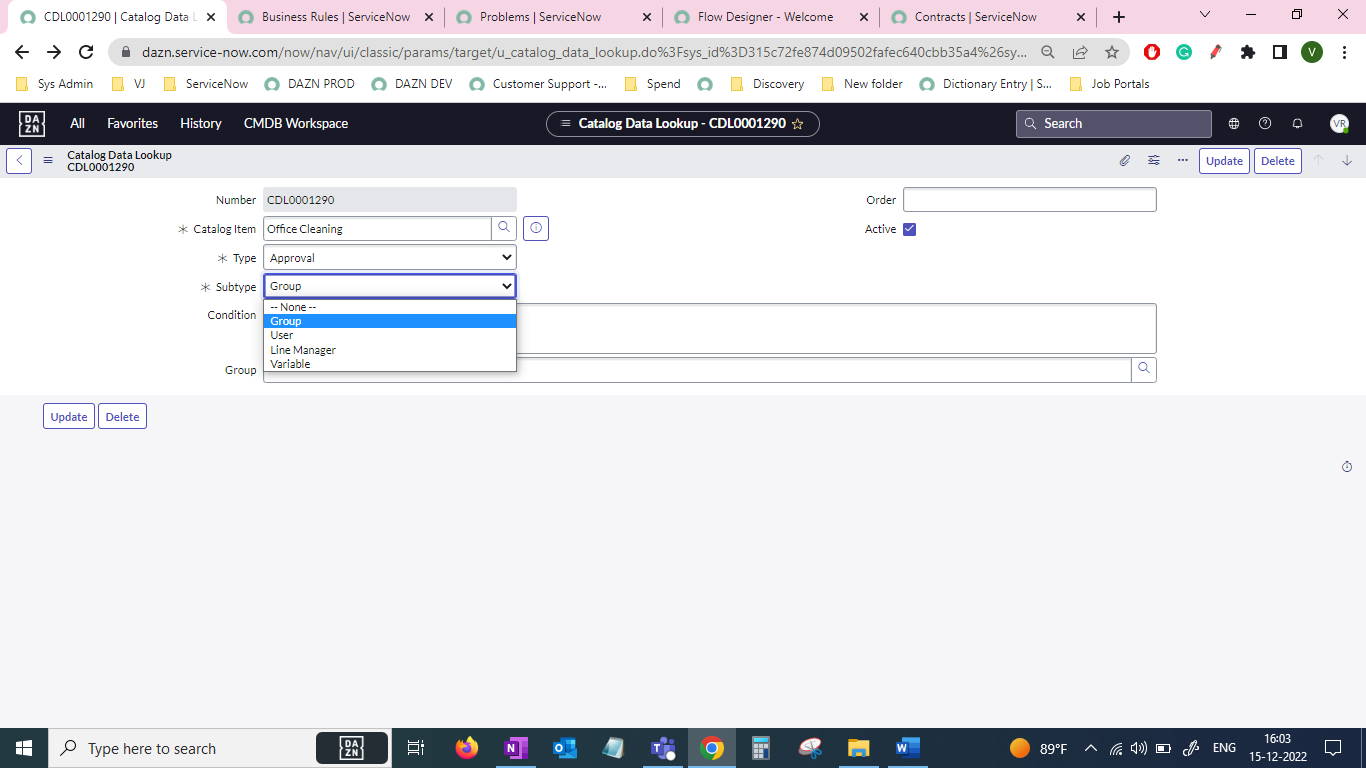Select the Variable subtype option

(390, 364)
